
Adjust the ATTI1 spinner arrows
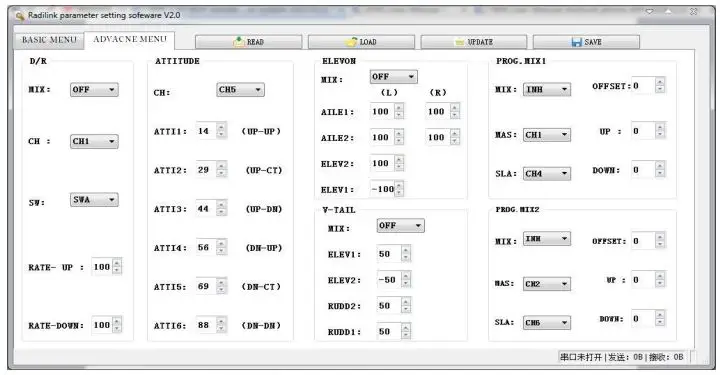pos(221,131)
